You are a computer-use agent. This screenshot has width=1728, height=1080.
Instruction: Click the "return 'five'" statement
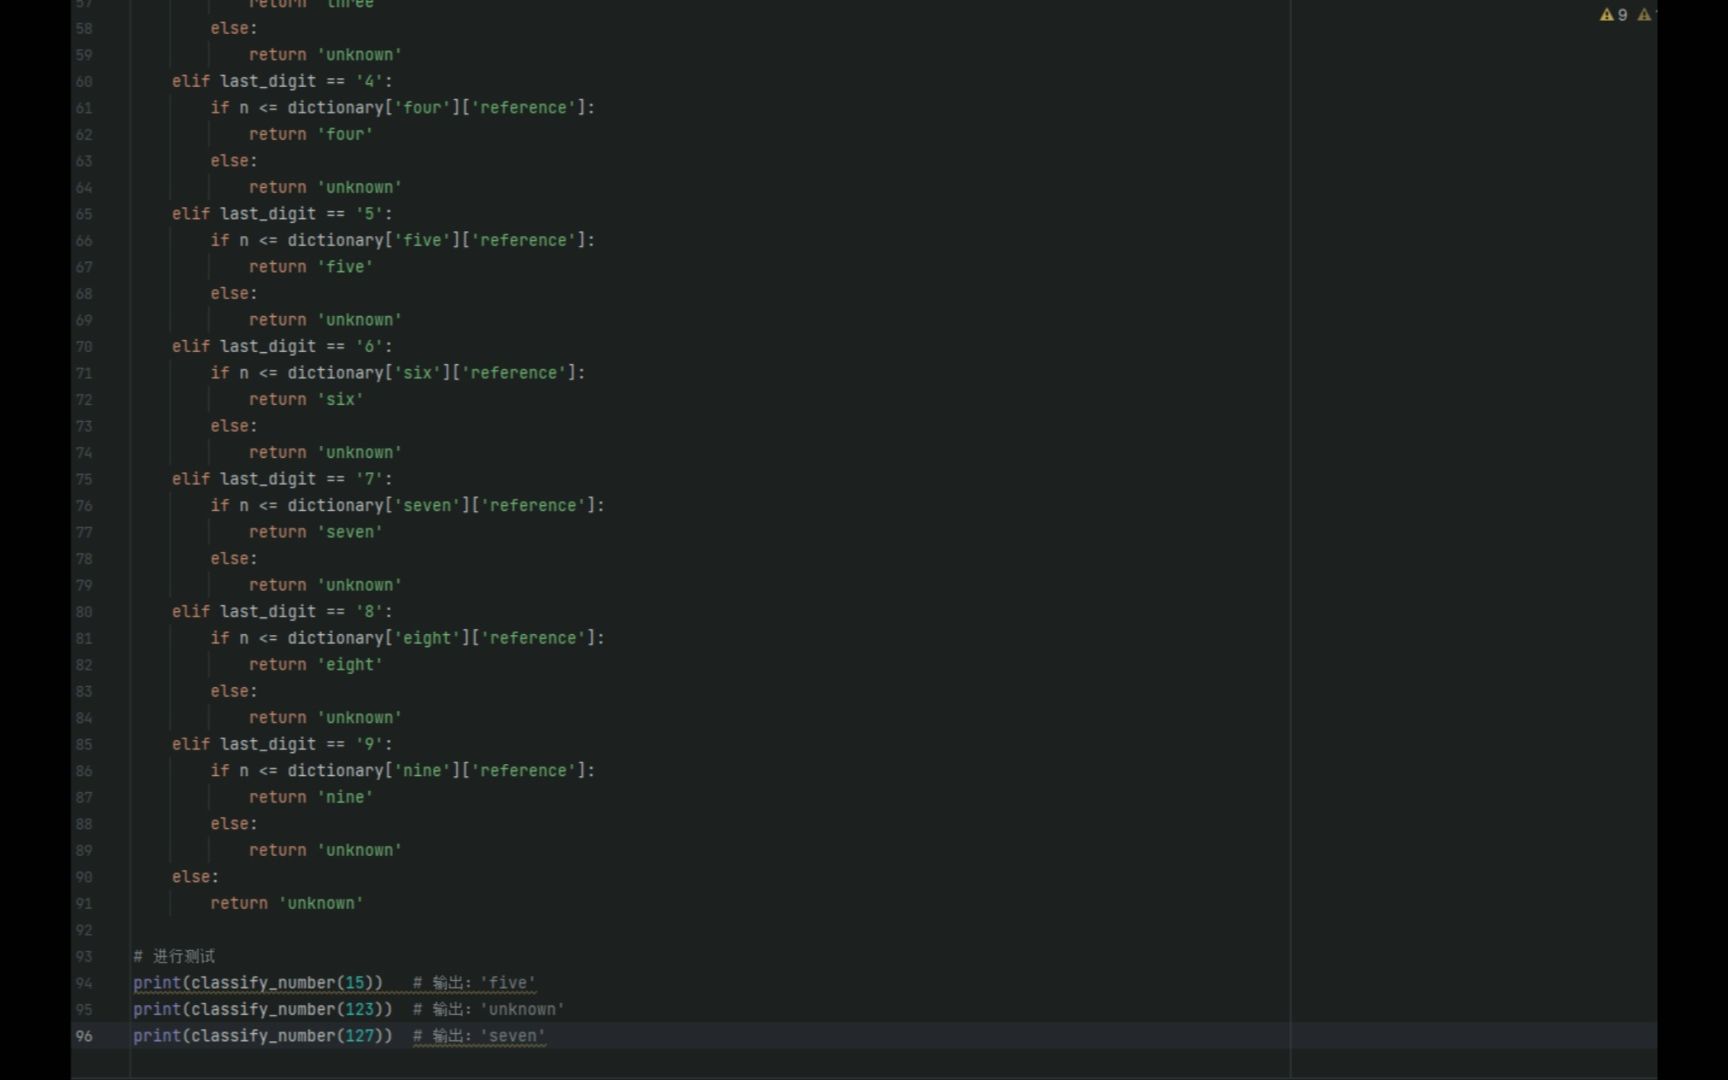[x=311, y=267]
